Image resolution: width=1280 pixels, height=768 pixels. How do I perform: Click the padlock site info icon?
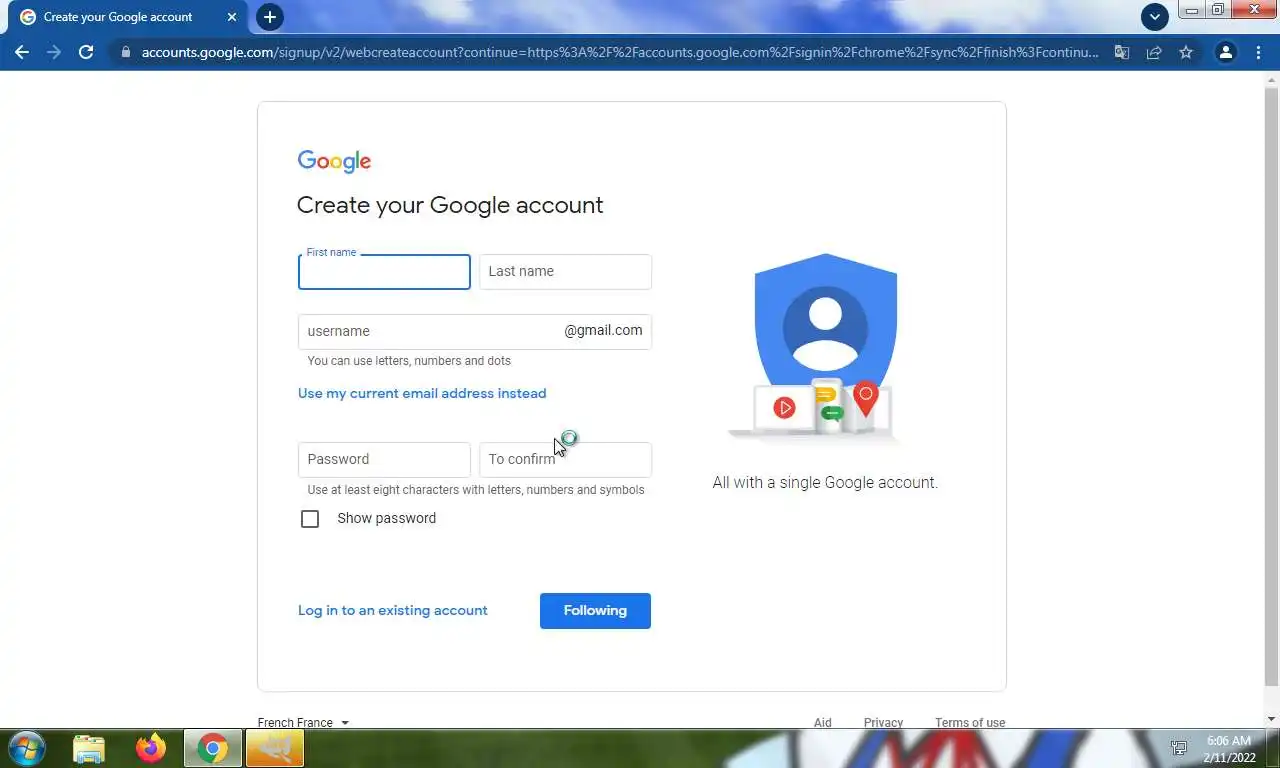pos(125,52)
